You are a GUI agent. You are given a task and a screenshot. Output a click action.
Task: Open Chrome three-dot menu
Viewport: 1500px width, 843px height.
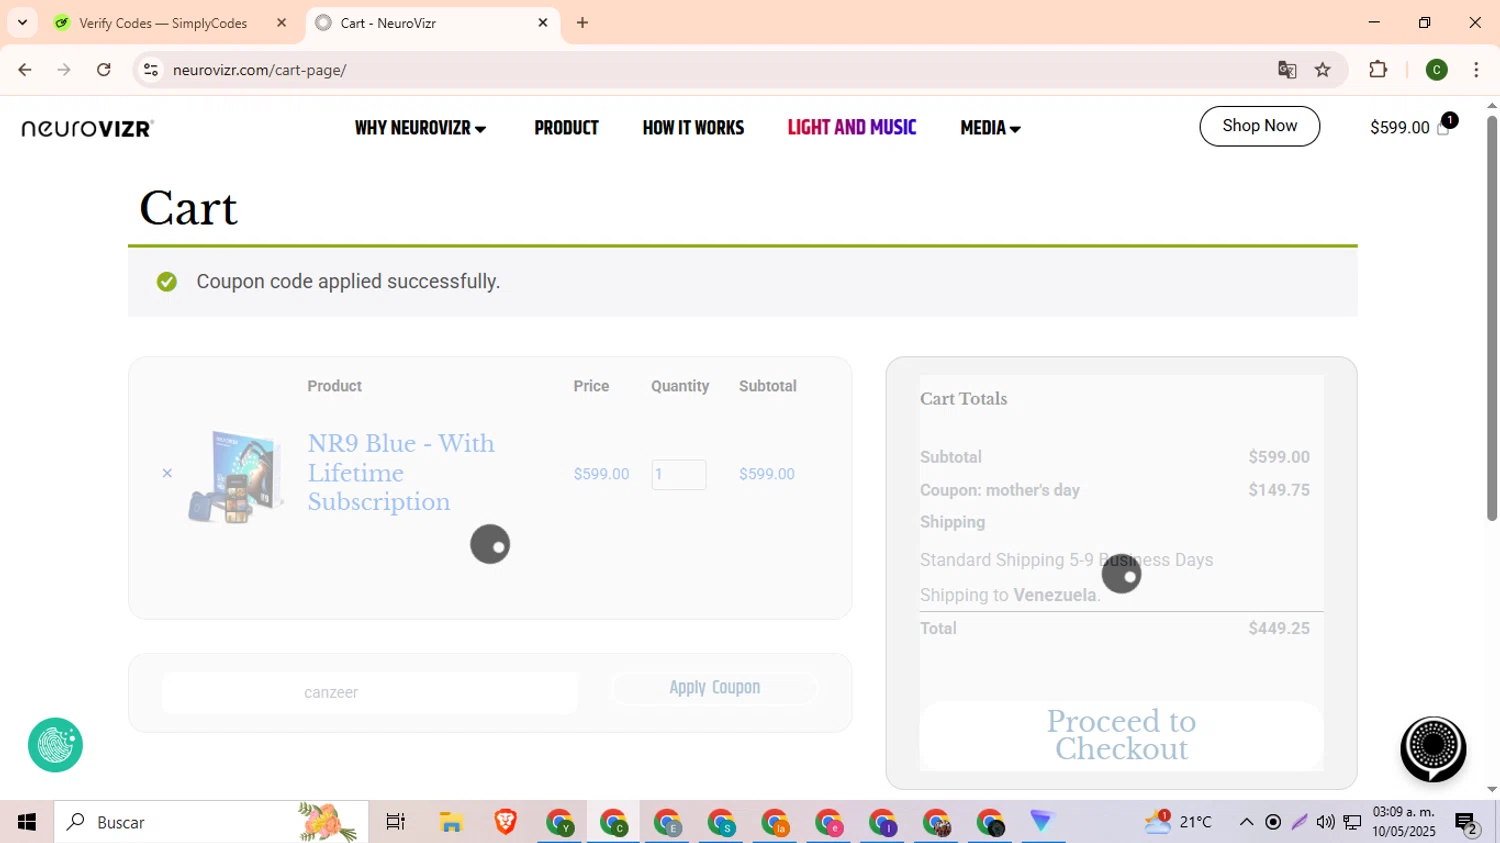point(1476,70)
